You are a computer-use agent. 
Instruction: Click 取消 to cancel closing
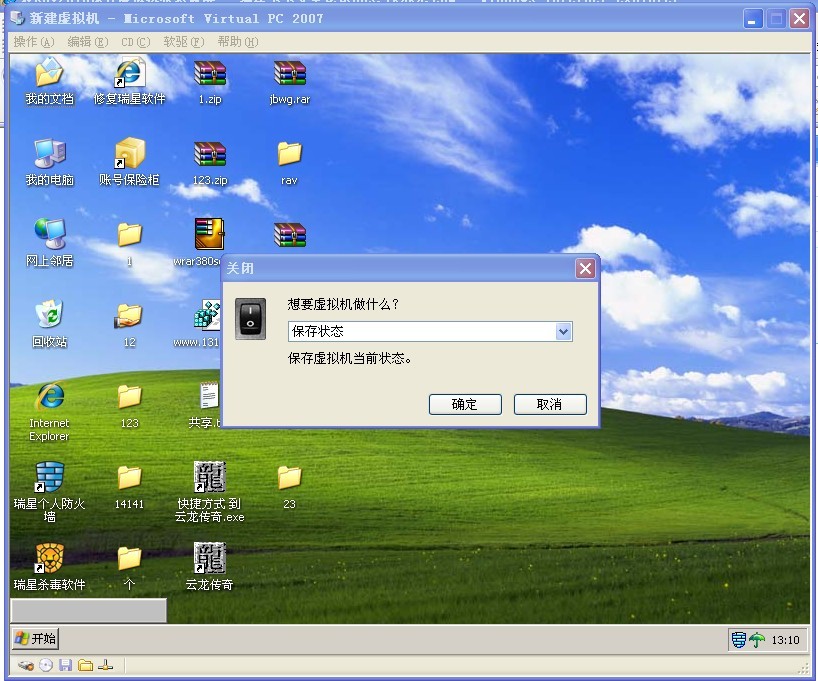[550, 404]
